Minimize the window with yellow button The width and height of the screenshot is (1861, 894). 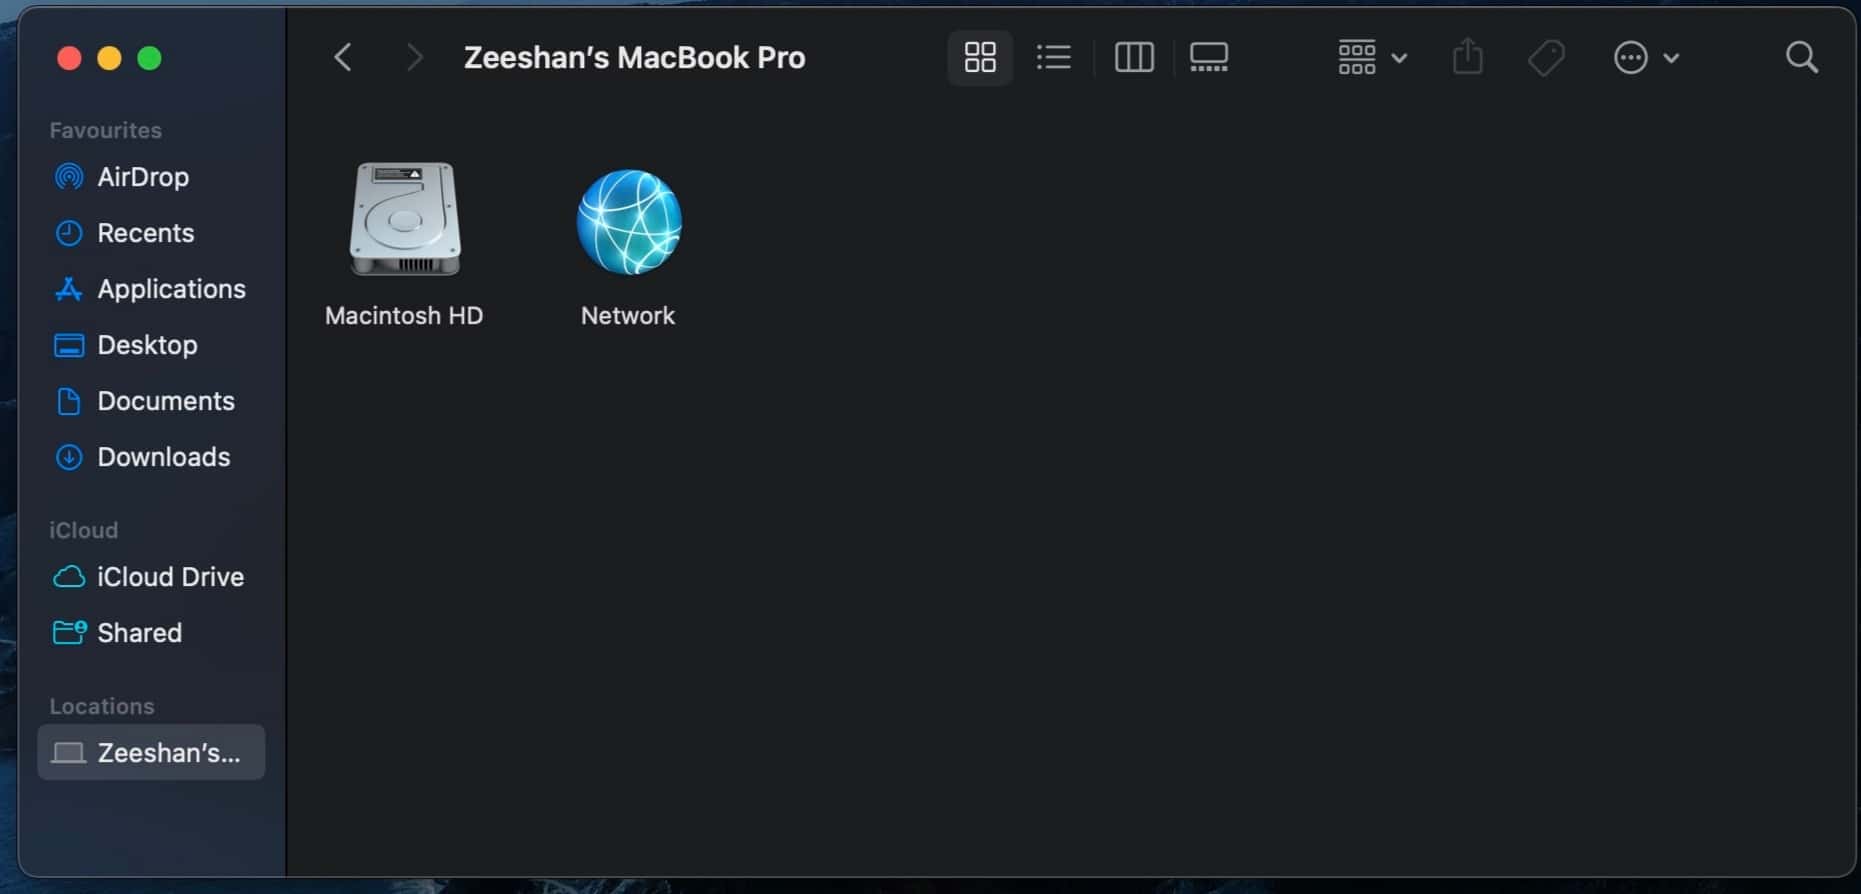point(109,58)
